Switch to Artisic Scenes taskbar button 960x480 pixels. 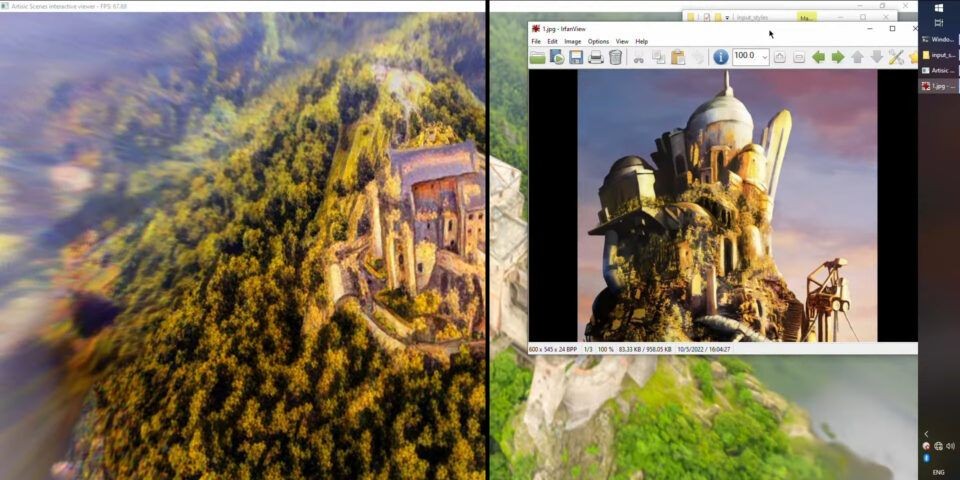point(938,71)
